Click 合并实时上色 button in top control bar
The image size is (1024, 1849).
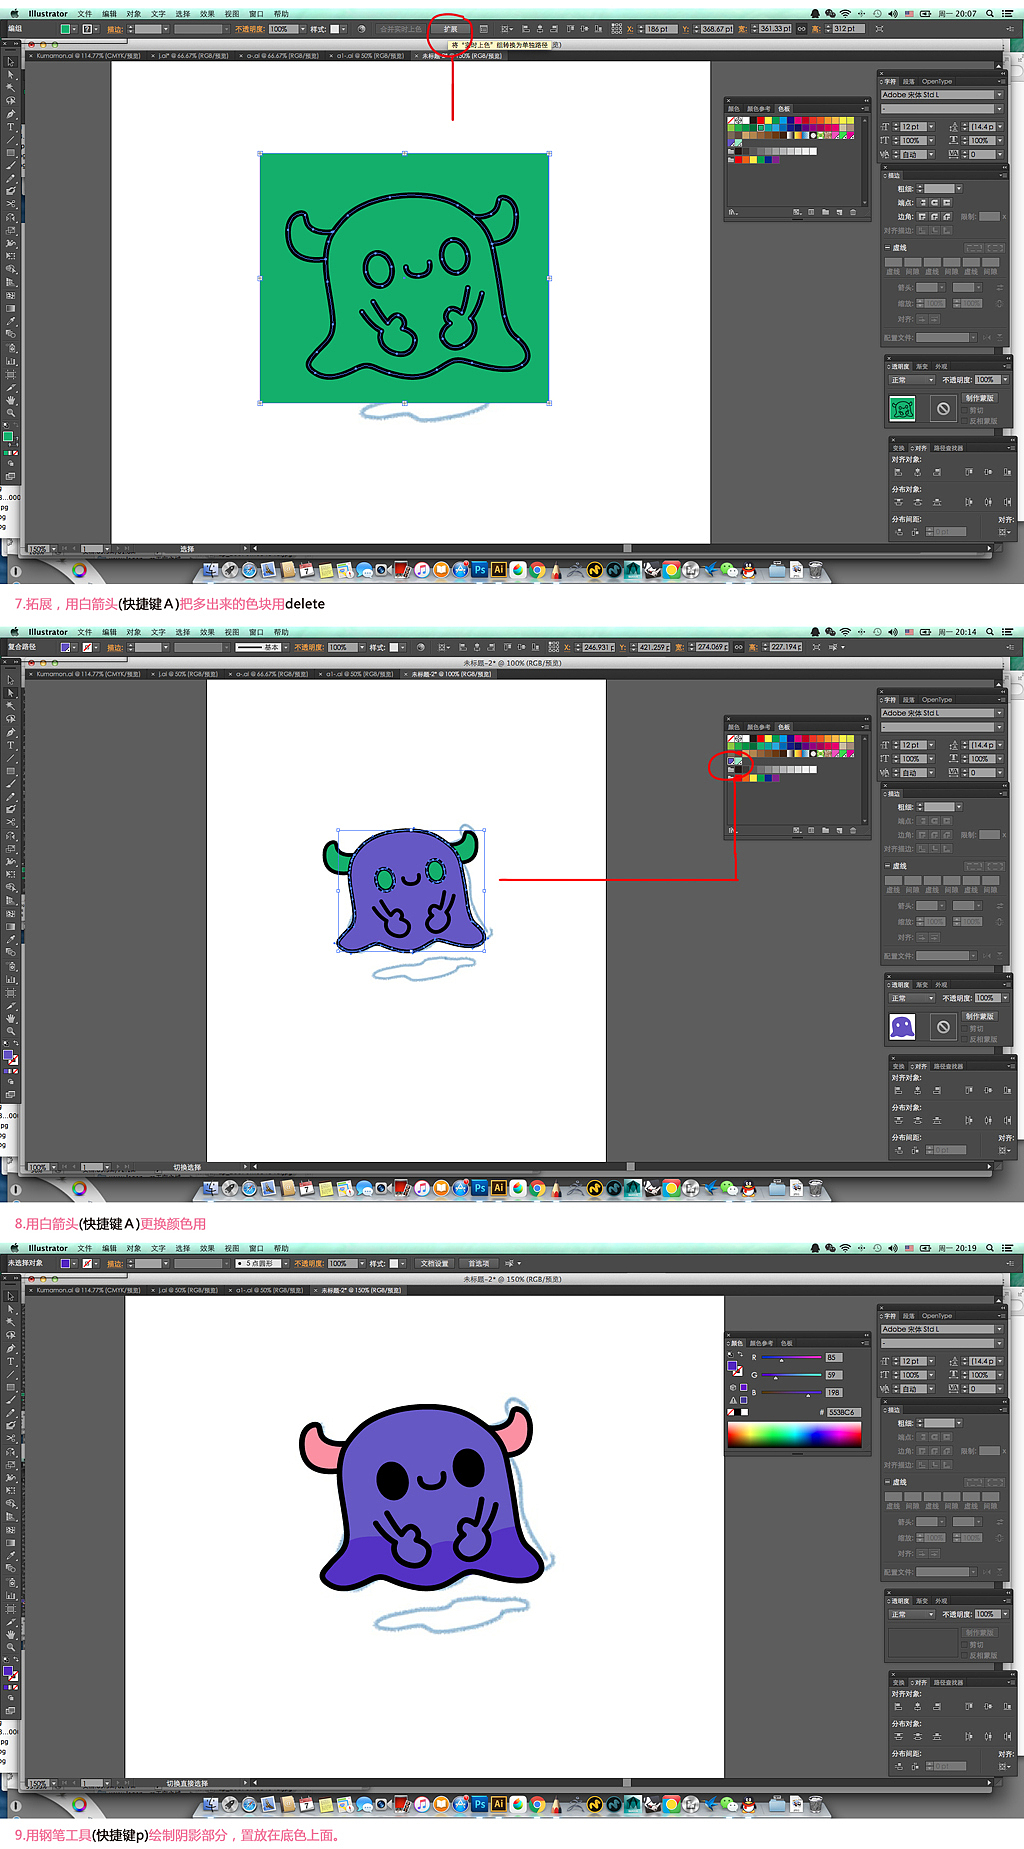(x=400, y=29)
